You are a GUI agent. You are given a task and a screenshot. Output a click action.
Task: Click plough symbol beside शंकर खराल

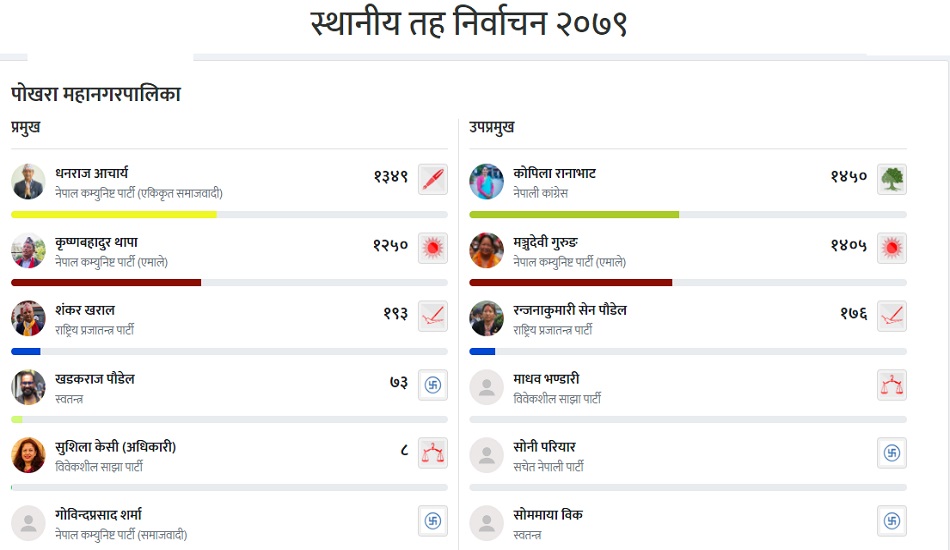point(432,316)
